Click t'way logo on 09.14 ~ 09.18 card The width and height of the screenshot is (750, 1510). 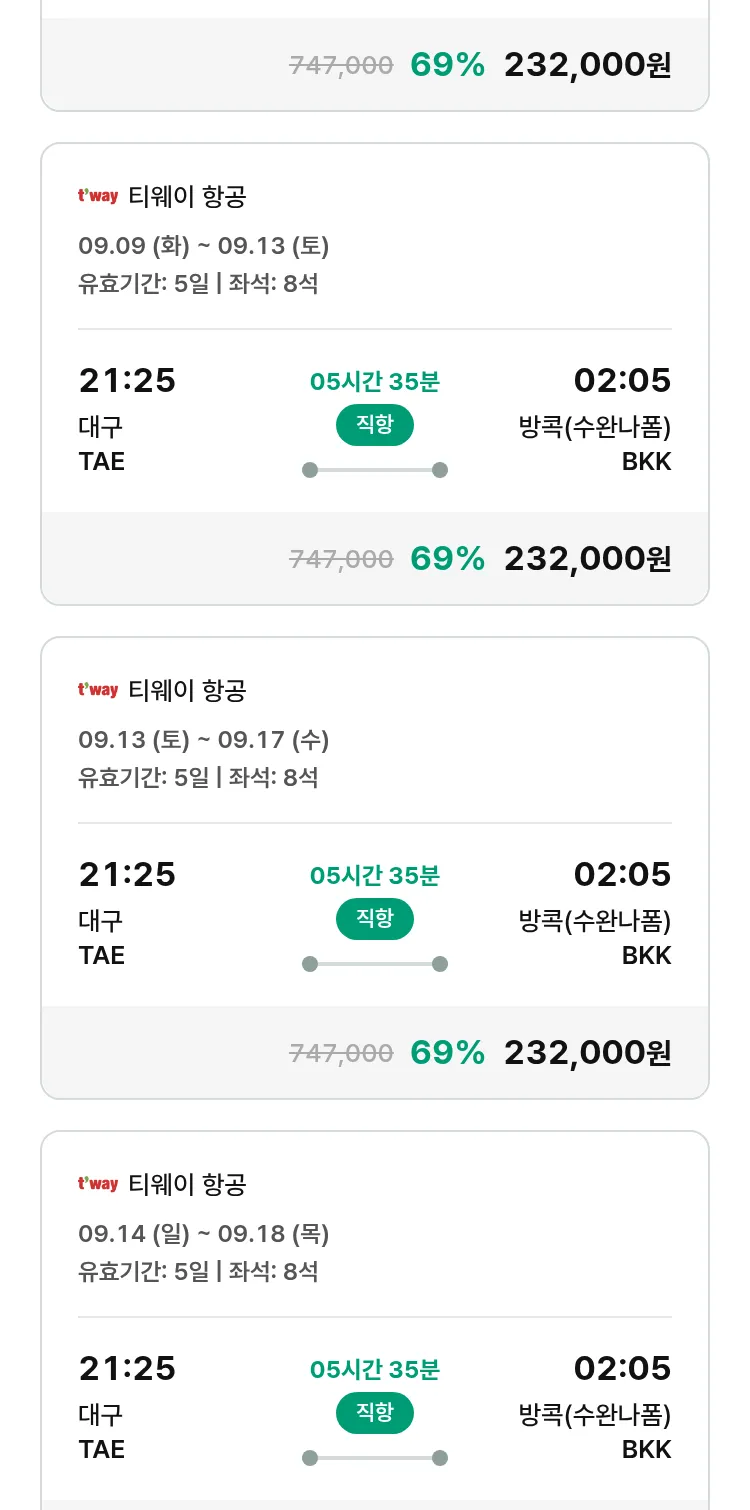[x=98, y=1184]
